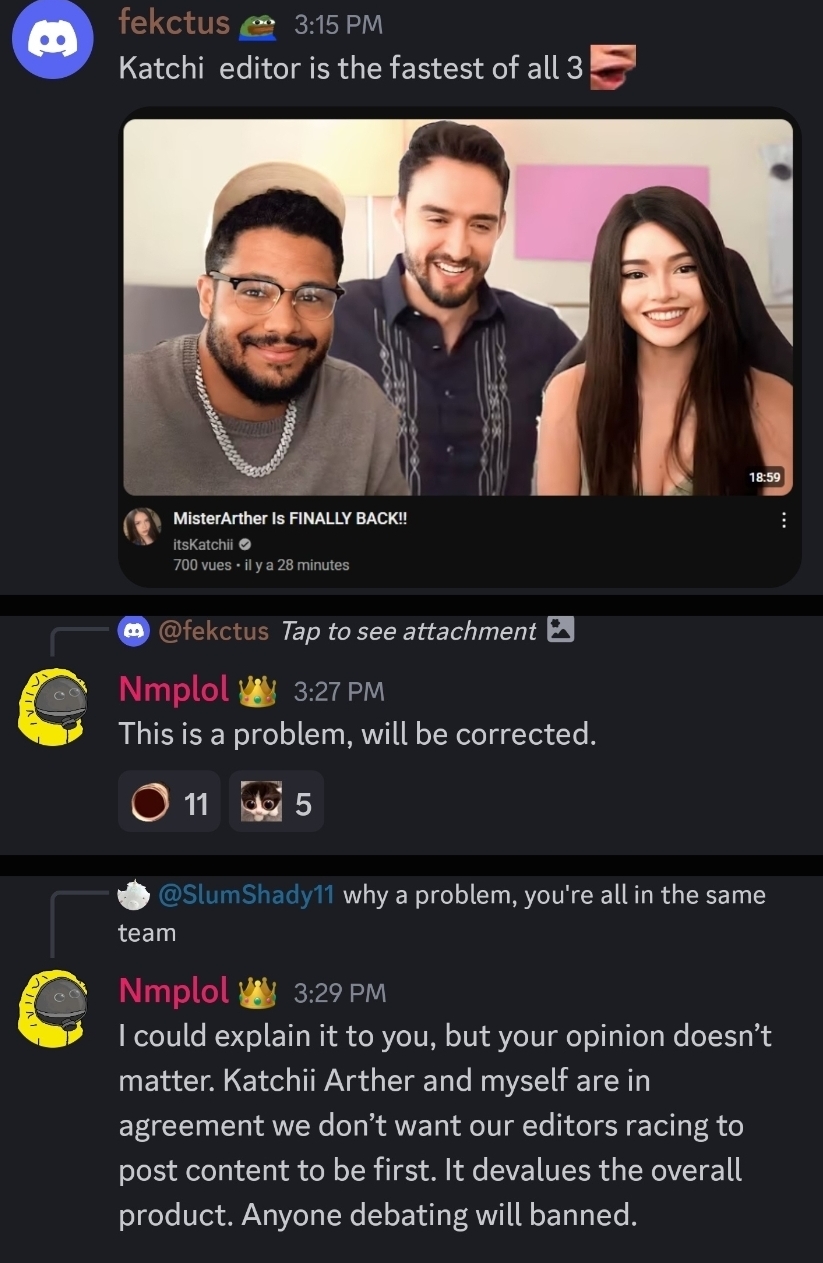
Task: Toggle the cat reaction with 5 votes
Action: point(276,802)
